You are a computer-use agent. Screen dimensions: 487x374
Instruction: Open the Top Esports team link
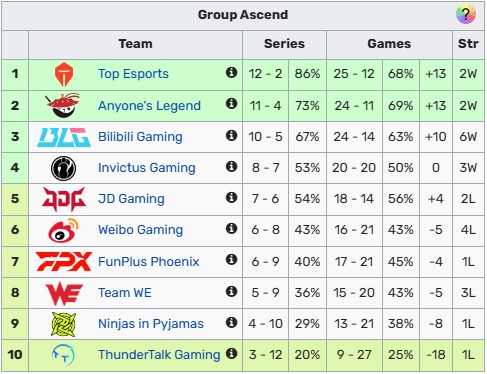(x=133, y=74)
